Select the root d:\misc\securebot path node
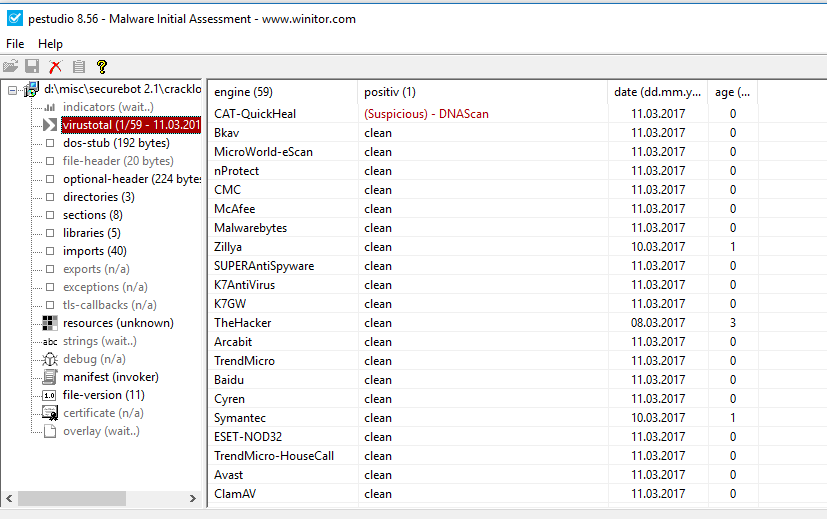Viewport: 827px width, 519px height. coord(122,89)
